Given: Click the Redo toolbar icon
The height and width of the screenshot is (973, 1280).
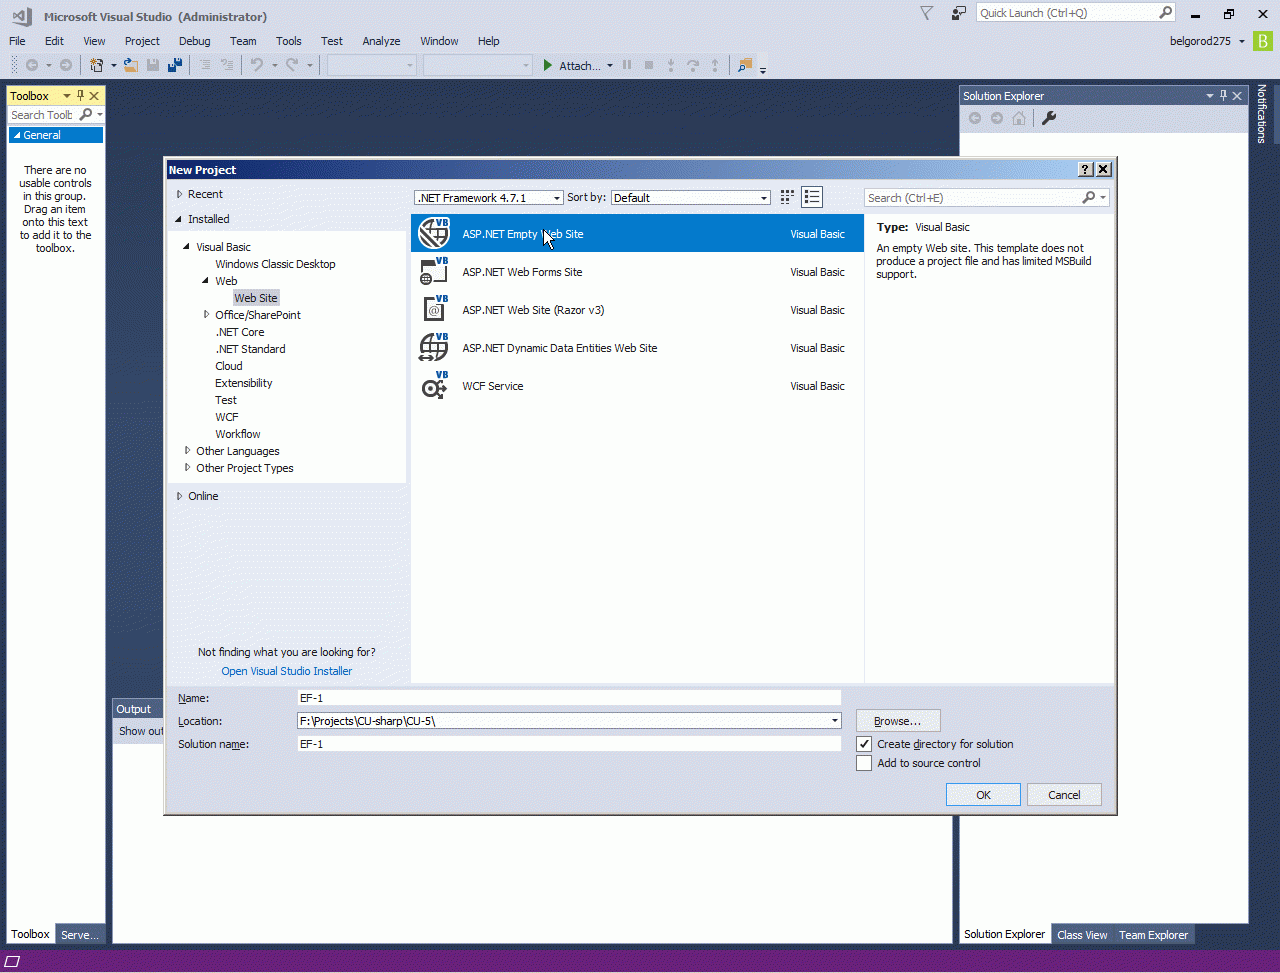Looking at the screenshot, I should click(292, 65).
